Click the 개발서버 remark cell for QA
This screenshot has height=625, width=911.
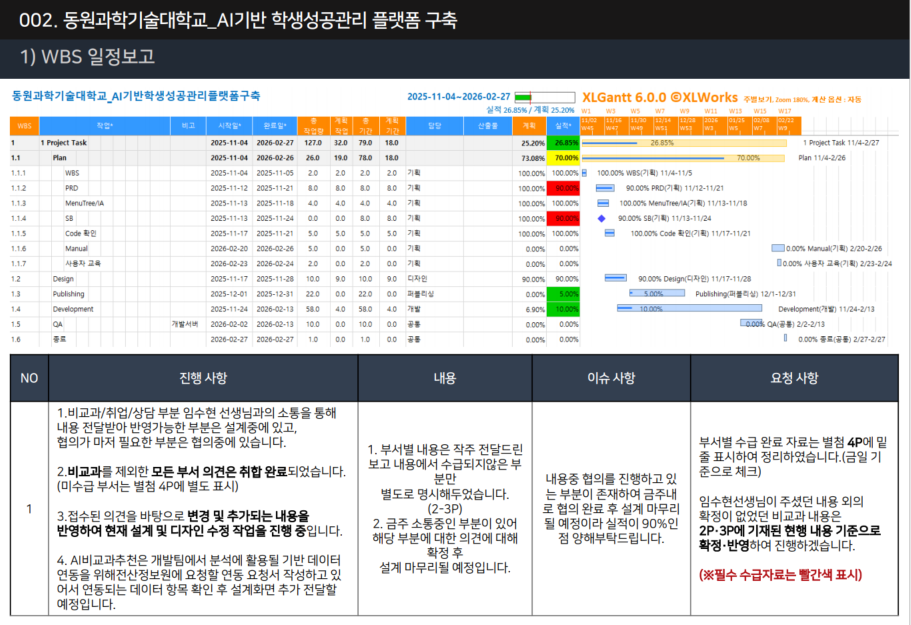coord(185,324)
